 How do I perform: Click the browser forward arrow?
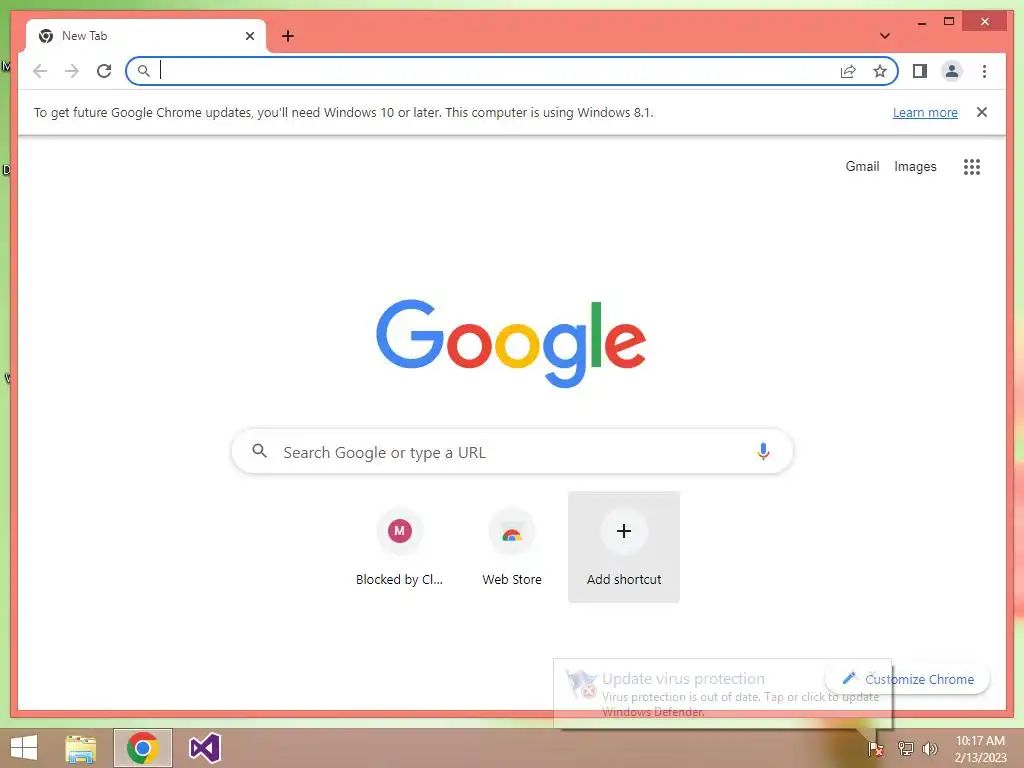pos(72,71)
